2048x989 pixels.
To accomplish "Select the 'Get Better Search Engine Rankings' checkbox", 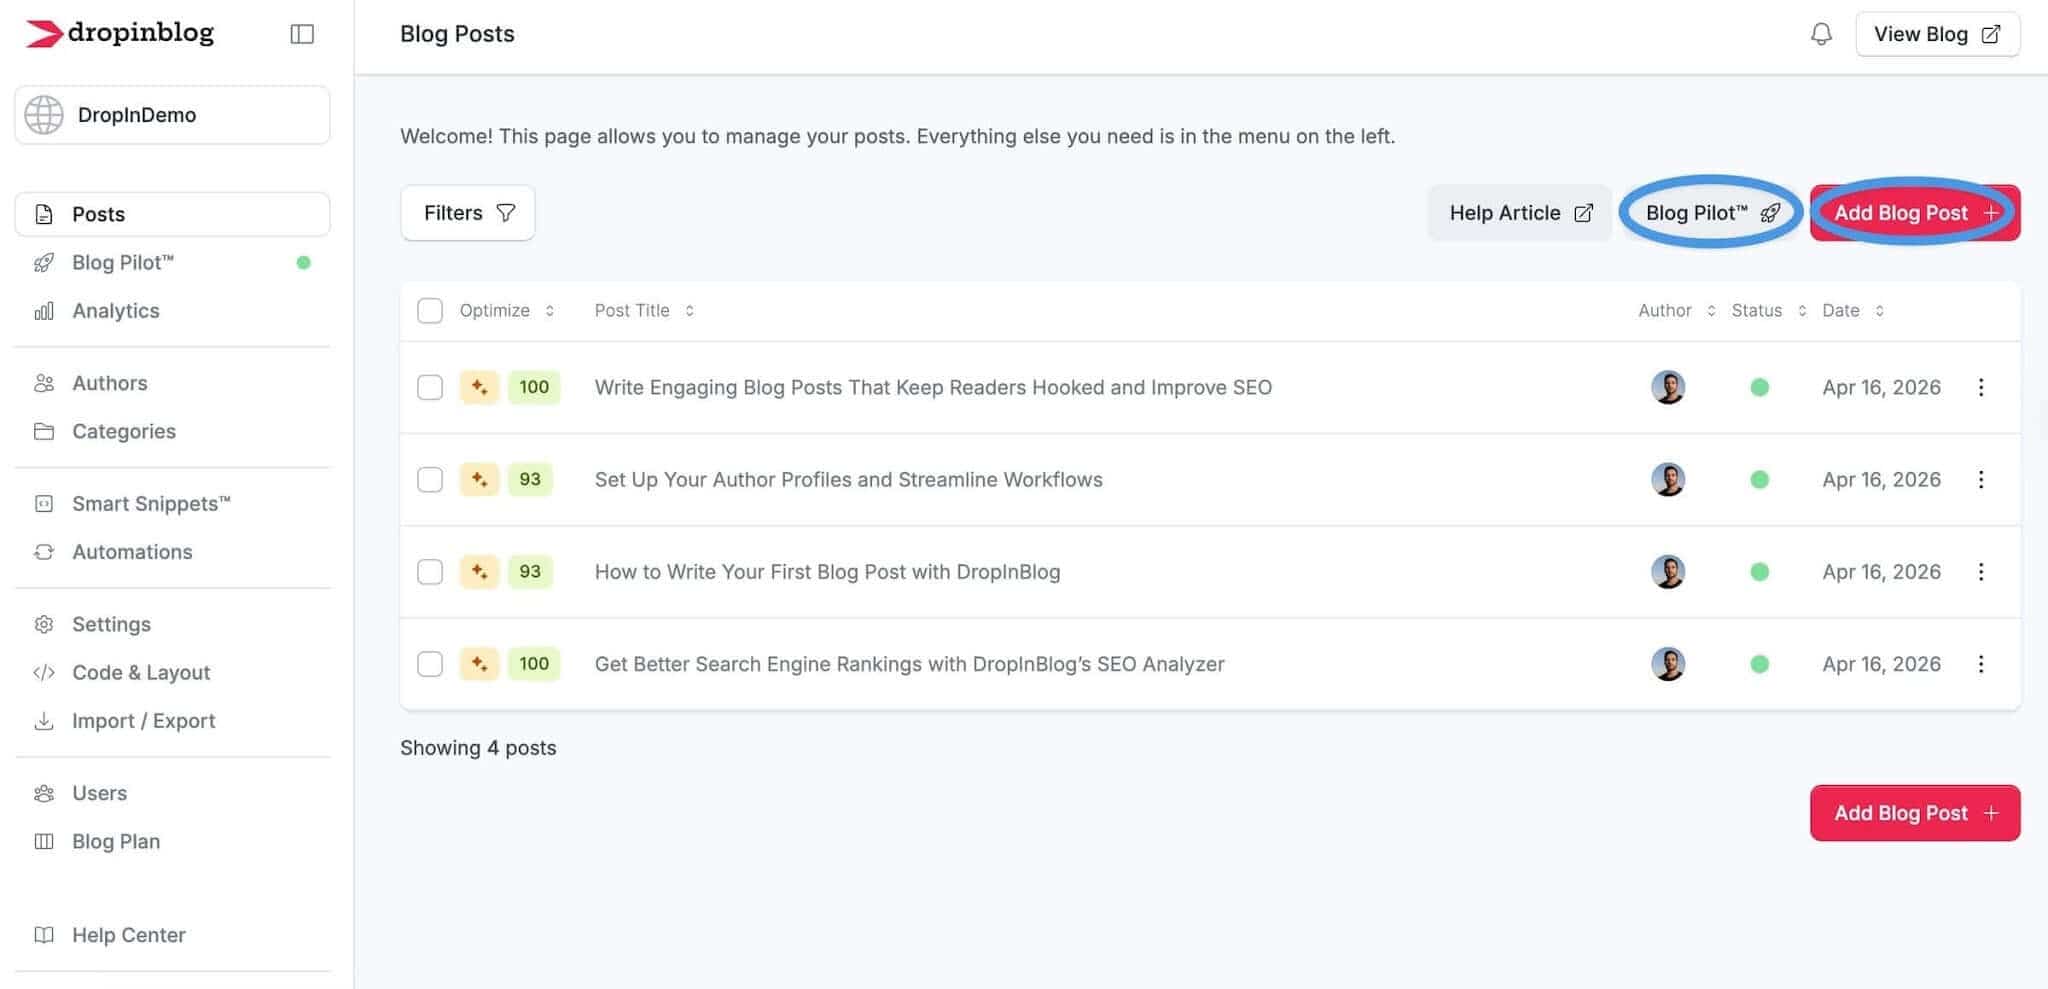I will (430, 664).
